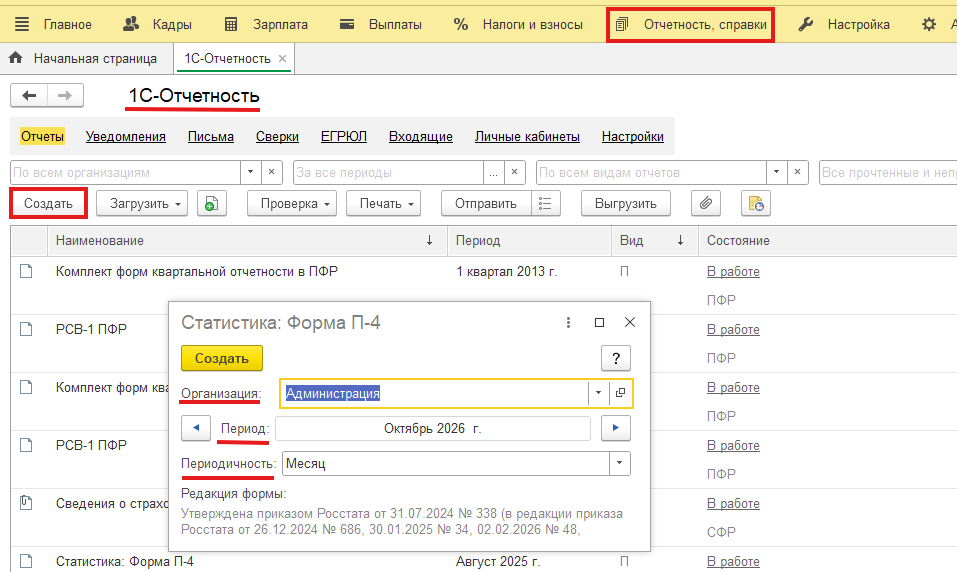This screenshot has height=572, width=957.
Task: Go forward with the right arrow button
Action: (x=65, y=95)
